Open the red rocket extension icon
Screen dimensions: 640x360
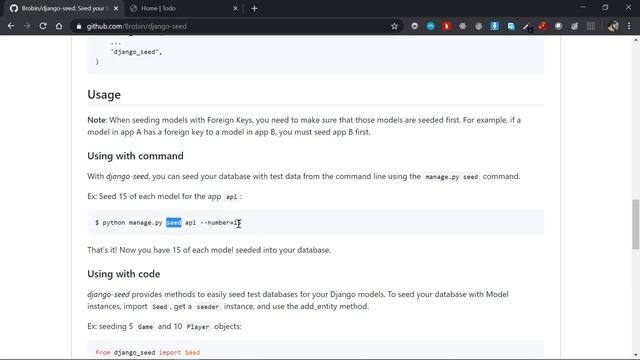(x=542, y=26)
